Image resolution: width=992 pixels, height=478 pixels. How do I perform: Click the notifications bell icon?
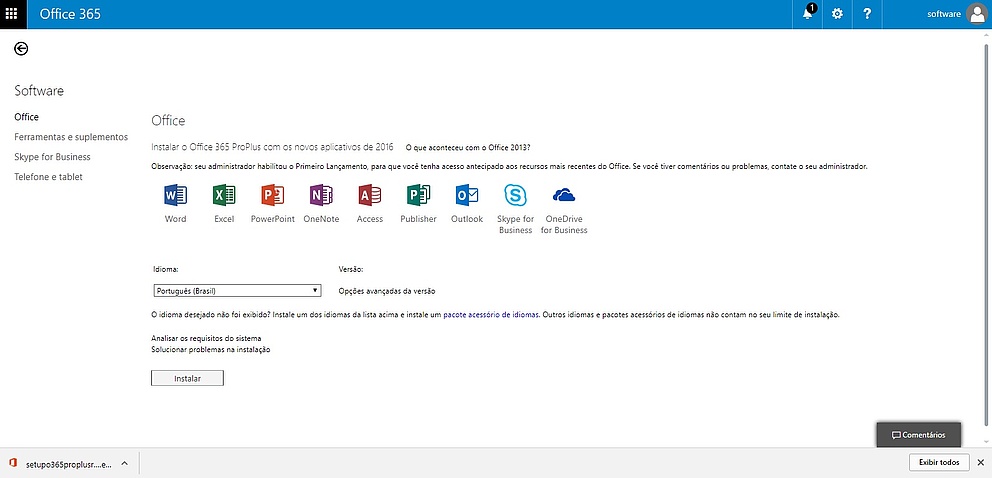pos(807,14)
